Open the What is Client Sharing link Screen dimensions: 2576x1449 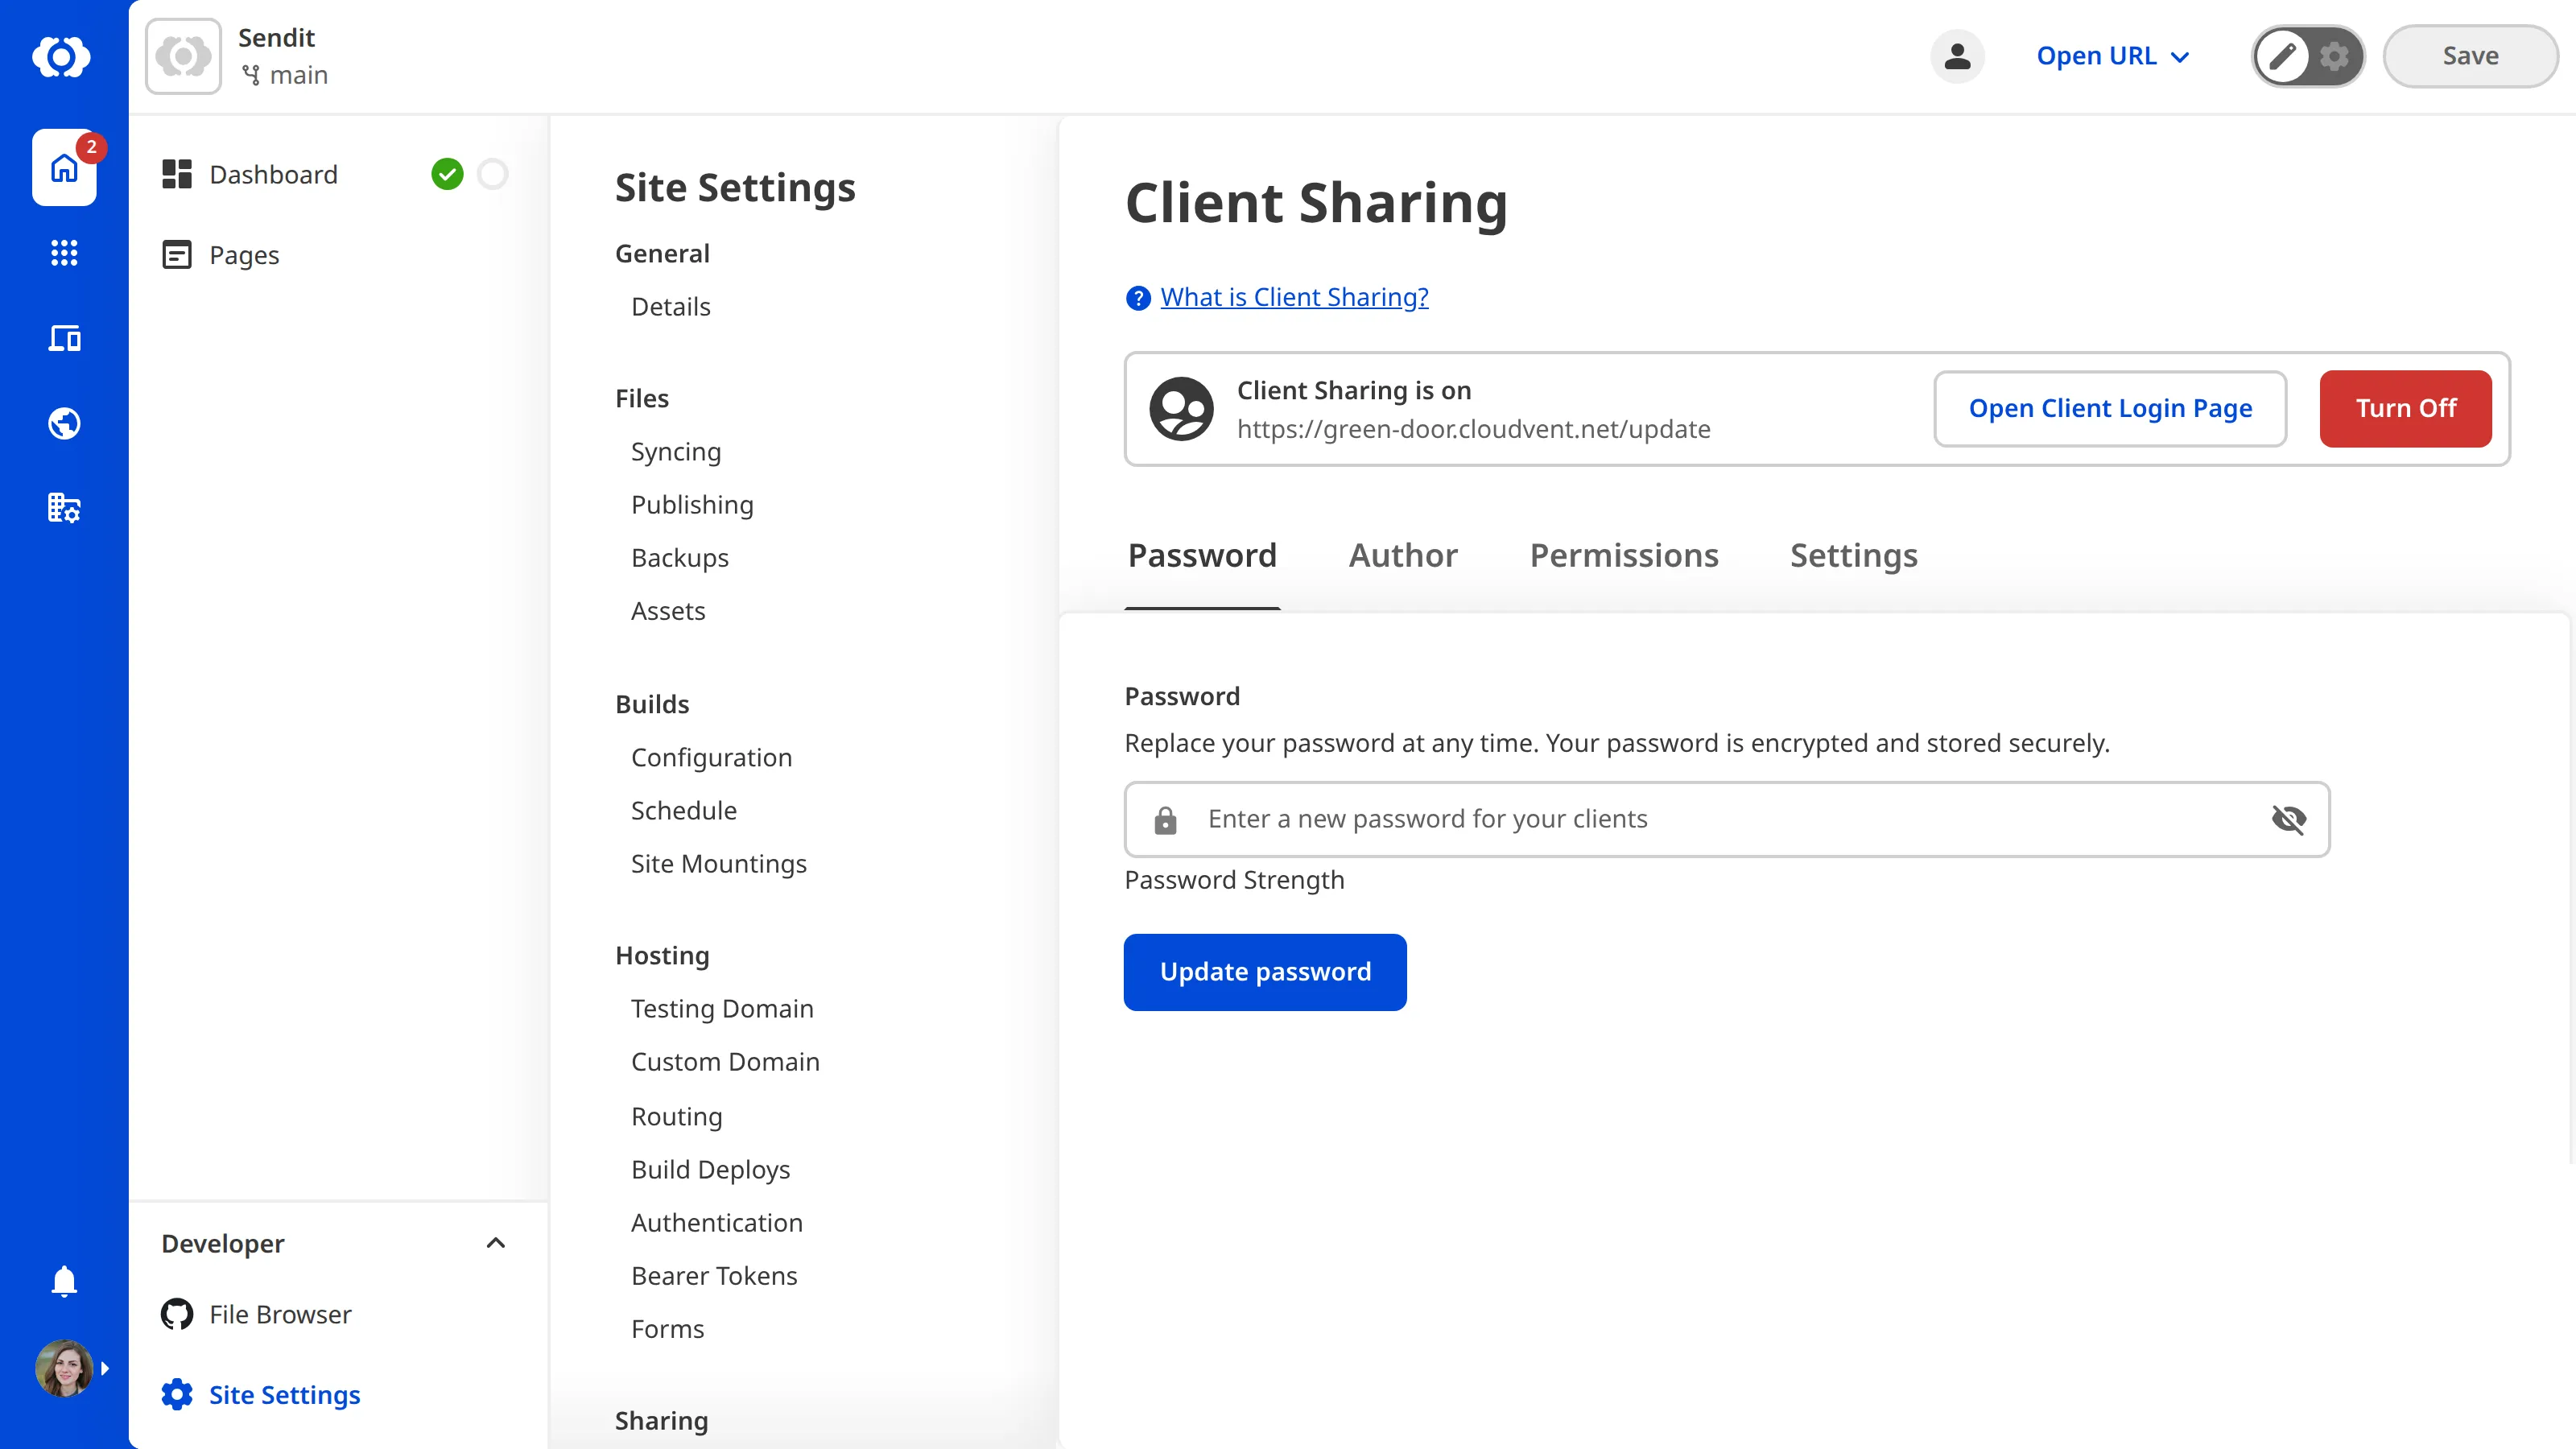coord(1294,296)
